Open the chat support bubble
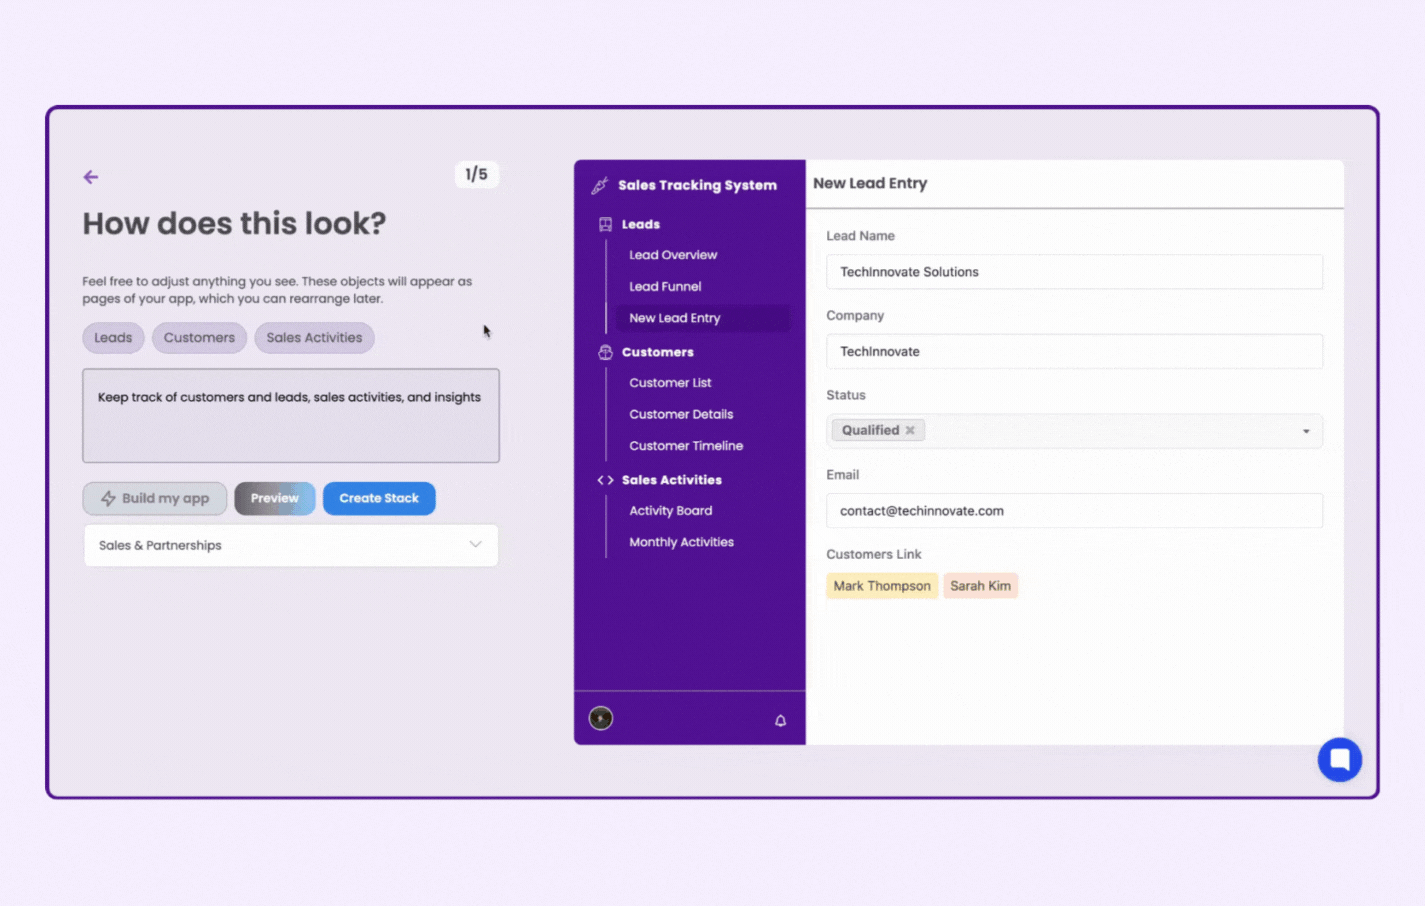This screenshot has width=1425, height=906. pos(1339,760)
